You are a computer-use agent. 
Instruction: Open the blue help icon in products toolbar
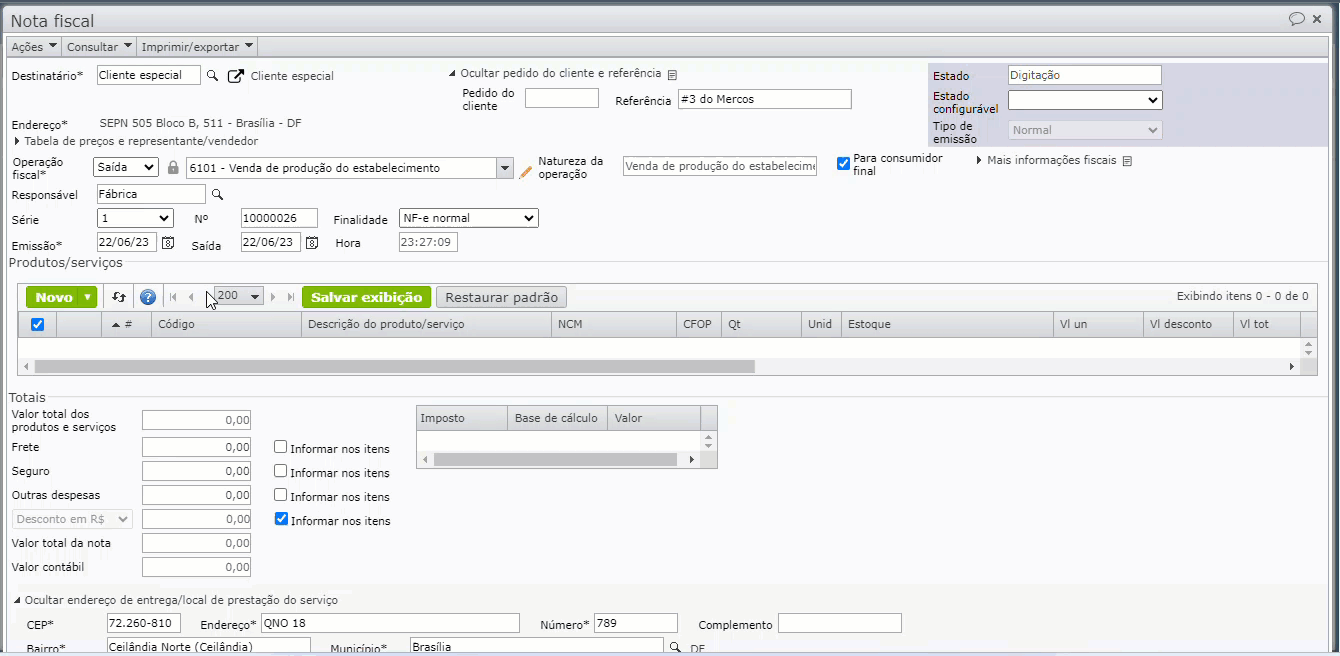(148, 297)
